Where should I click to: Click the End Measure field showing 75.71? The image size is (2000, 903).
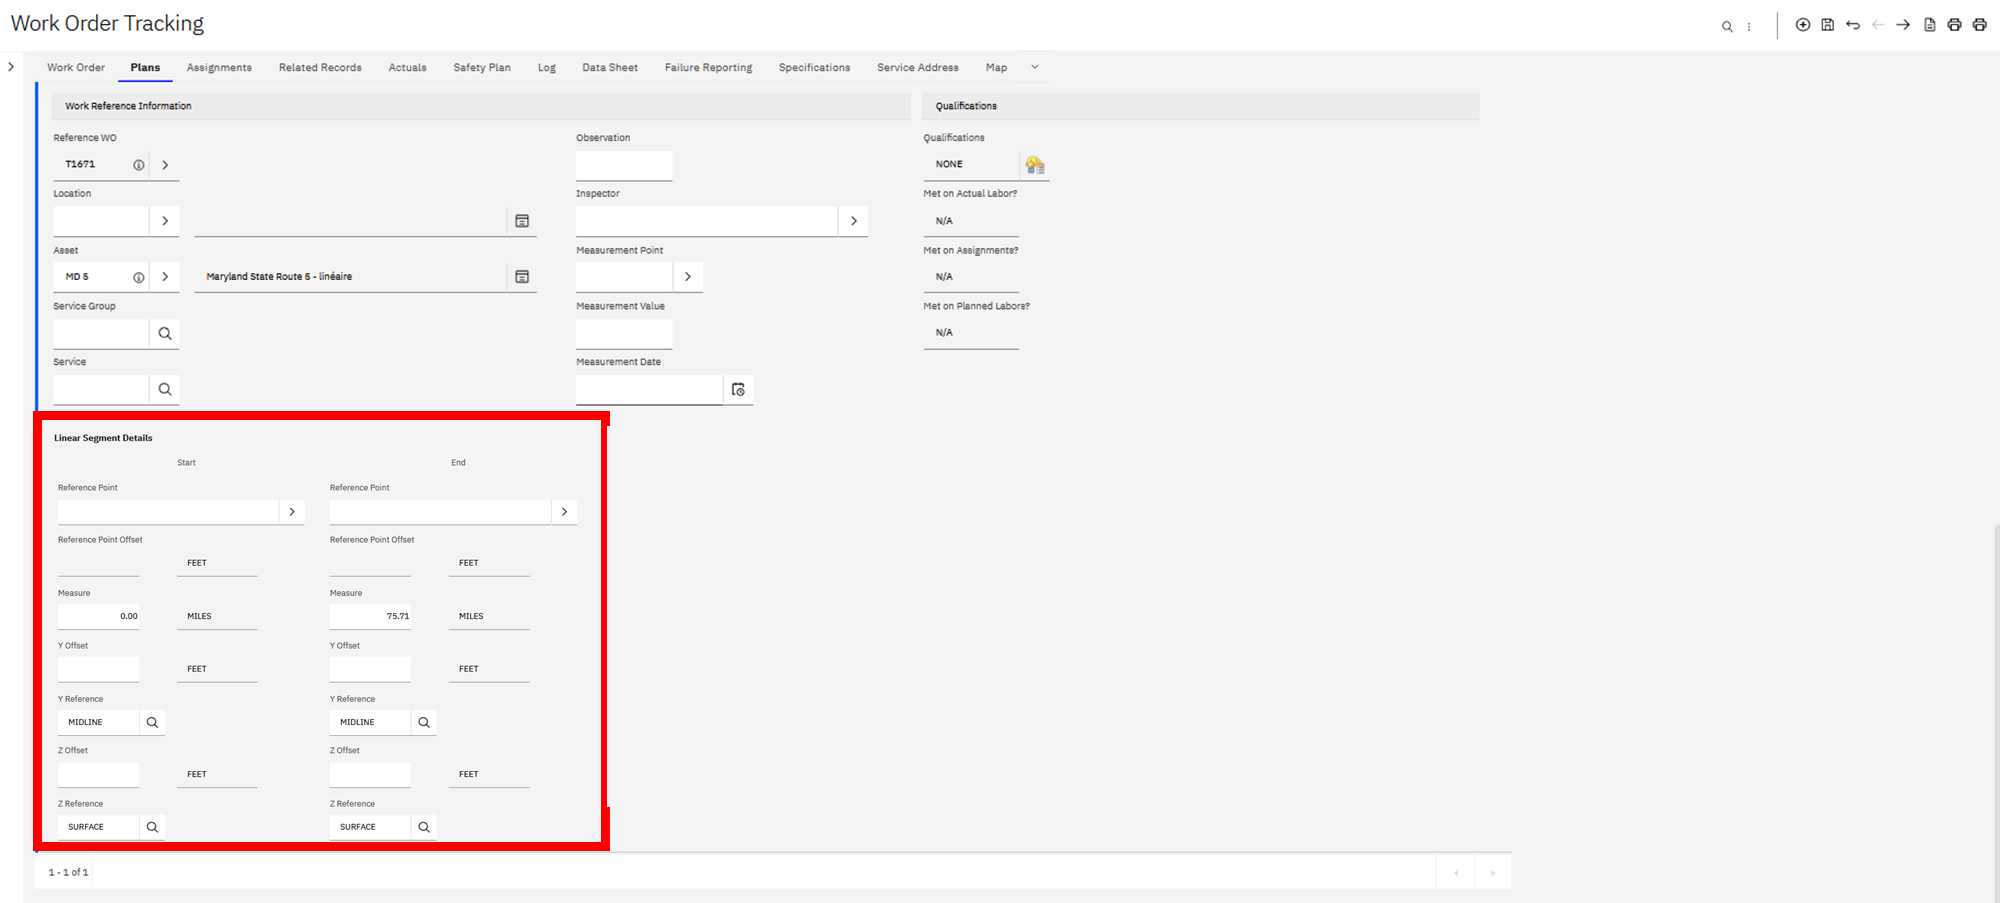tap(370, 616)
